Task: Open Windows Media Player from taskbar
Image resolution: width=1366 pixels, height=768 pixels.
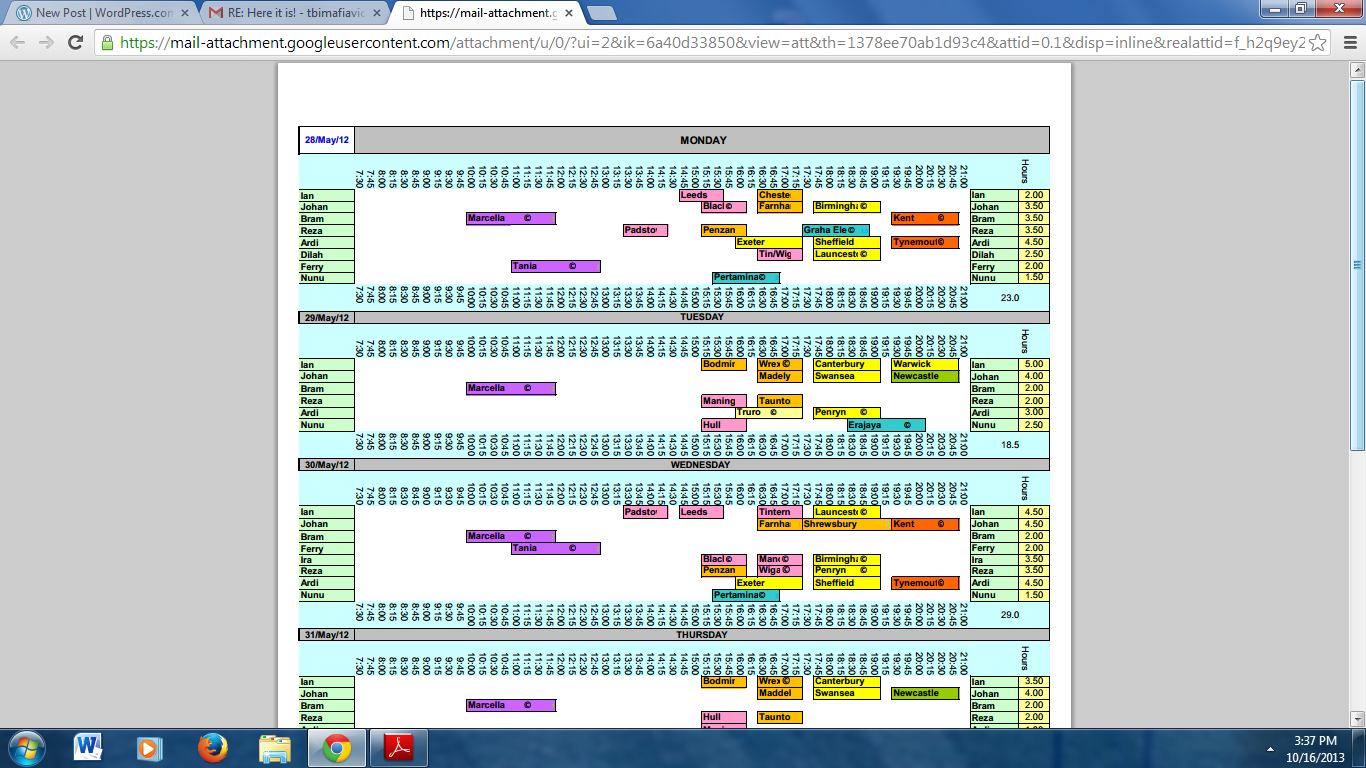Action: click(150, 747)
